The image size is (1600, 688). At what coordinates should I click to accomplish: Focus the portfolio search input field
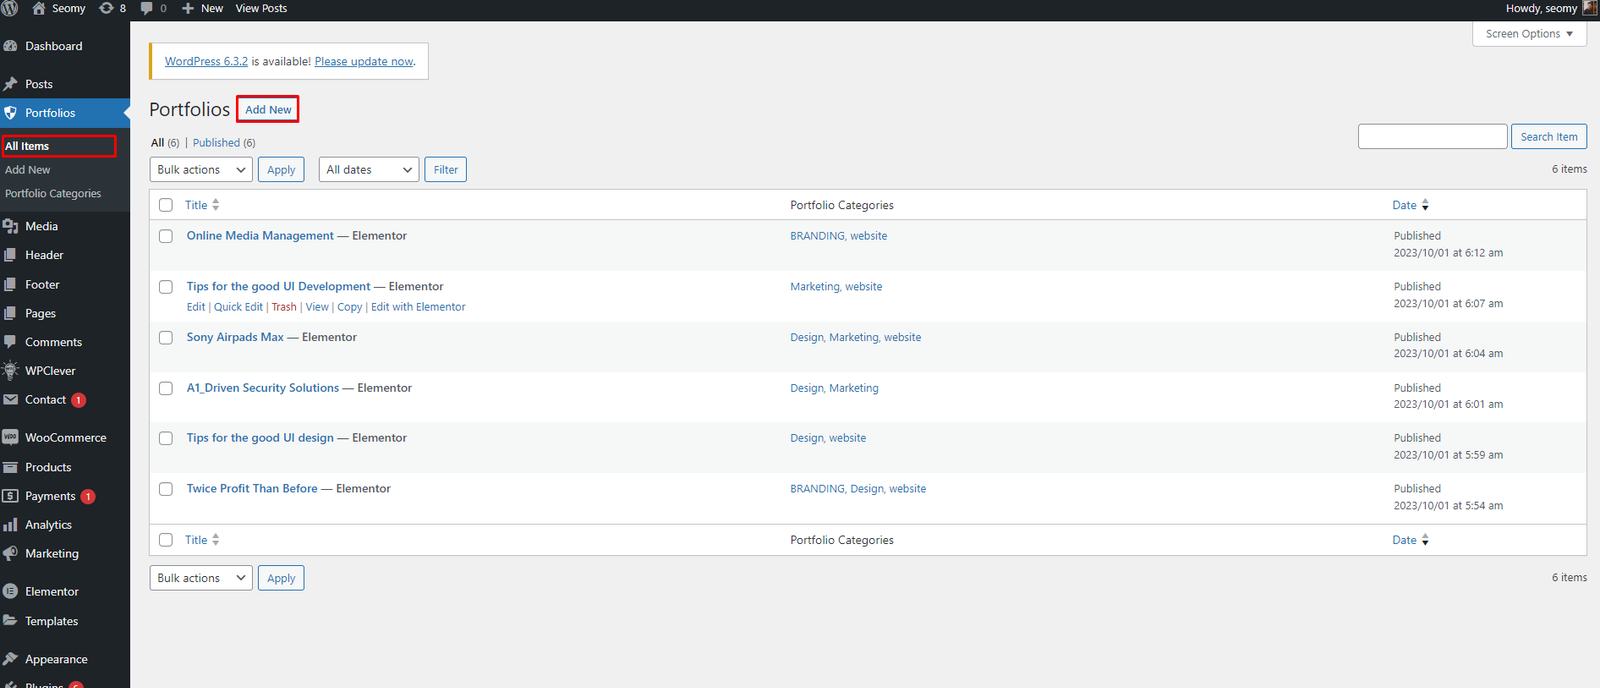point(1432,137)
